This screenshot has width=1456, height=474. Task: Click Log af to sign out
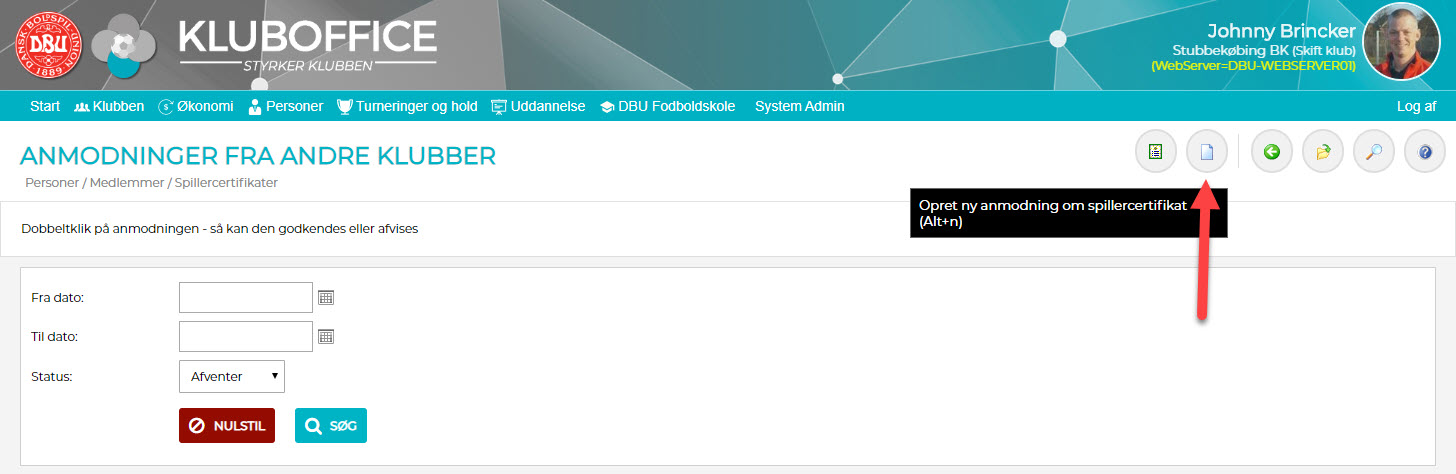(1416, 106)
